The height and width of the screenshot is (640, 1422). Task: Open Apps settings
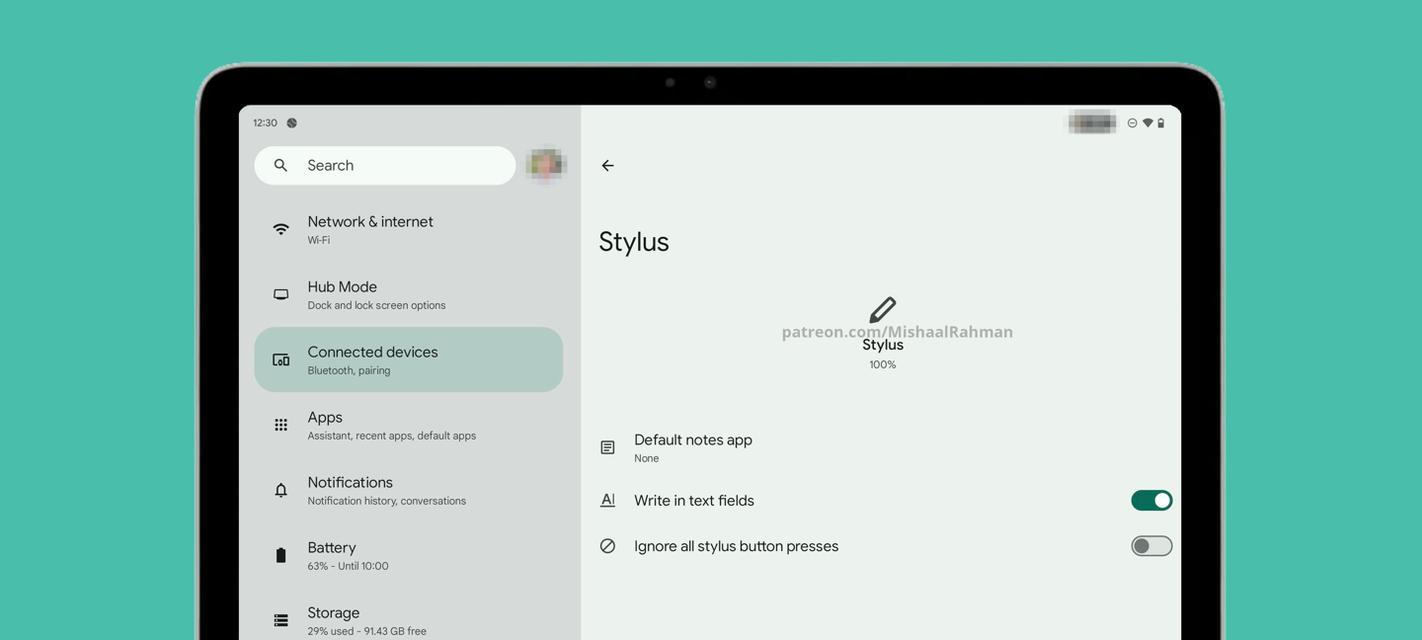point(408,425)
